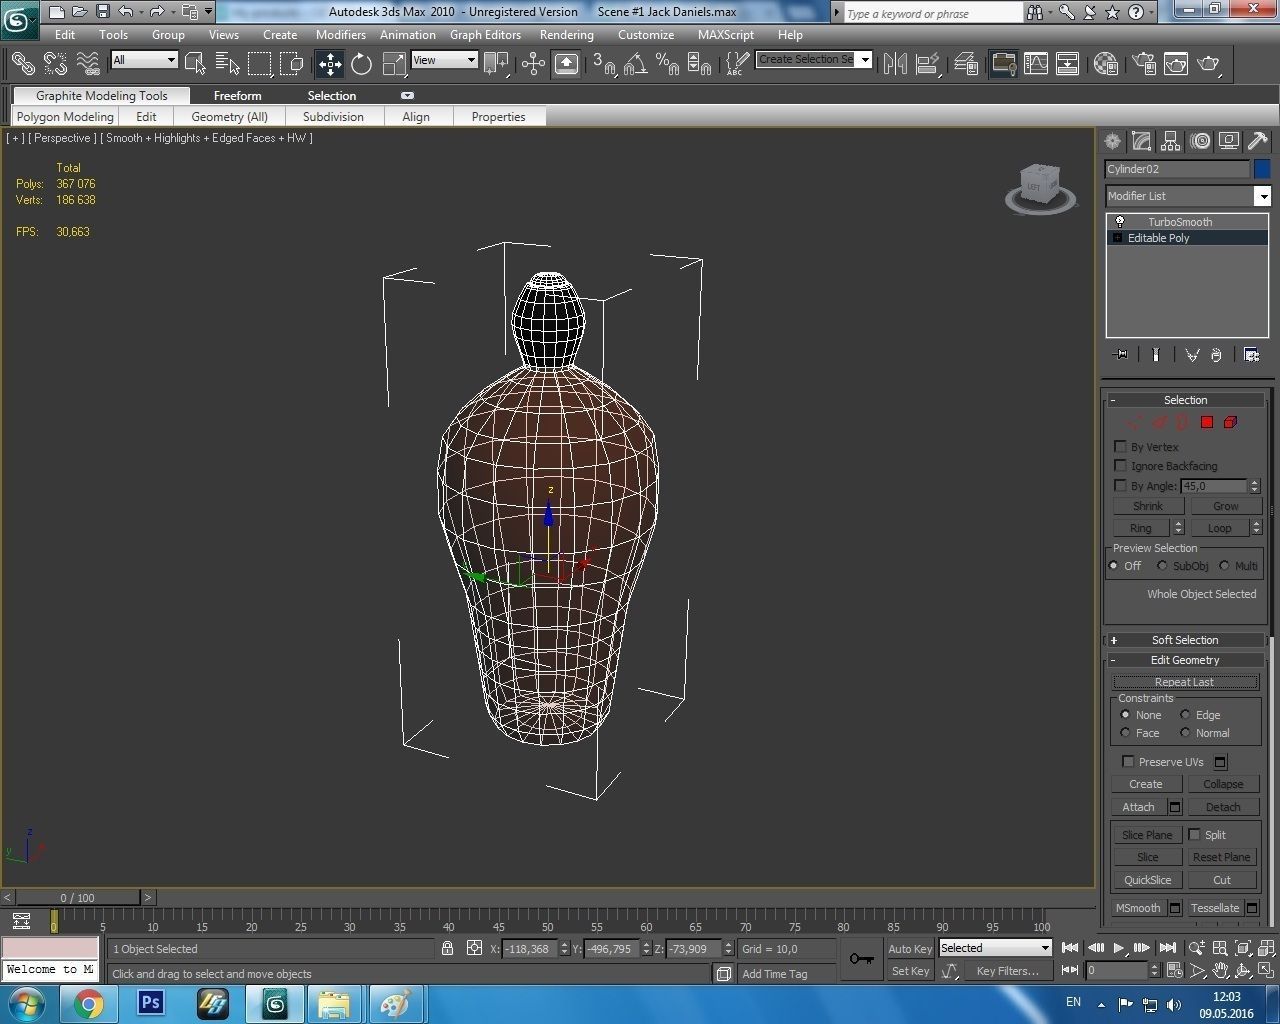Image resolution: width=1280 pixels, height=1024 pixels.
Task: Activate Select and Uniform Scale tool
Action: [x=394, y=64]
